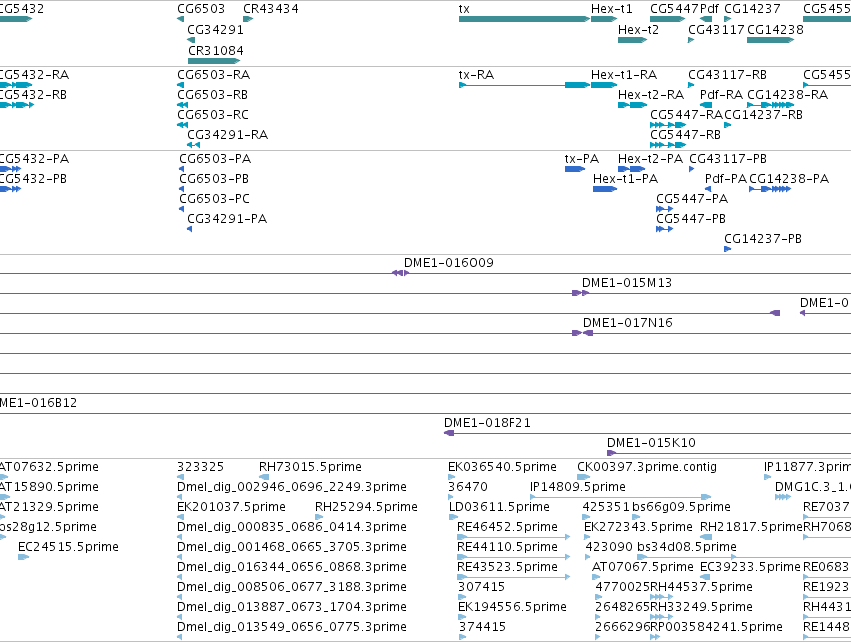Open the CG5447-RB transcript label
This screenshot has width=851, height=642.
tap(685, 135)
